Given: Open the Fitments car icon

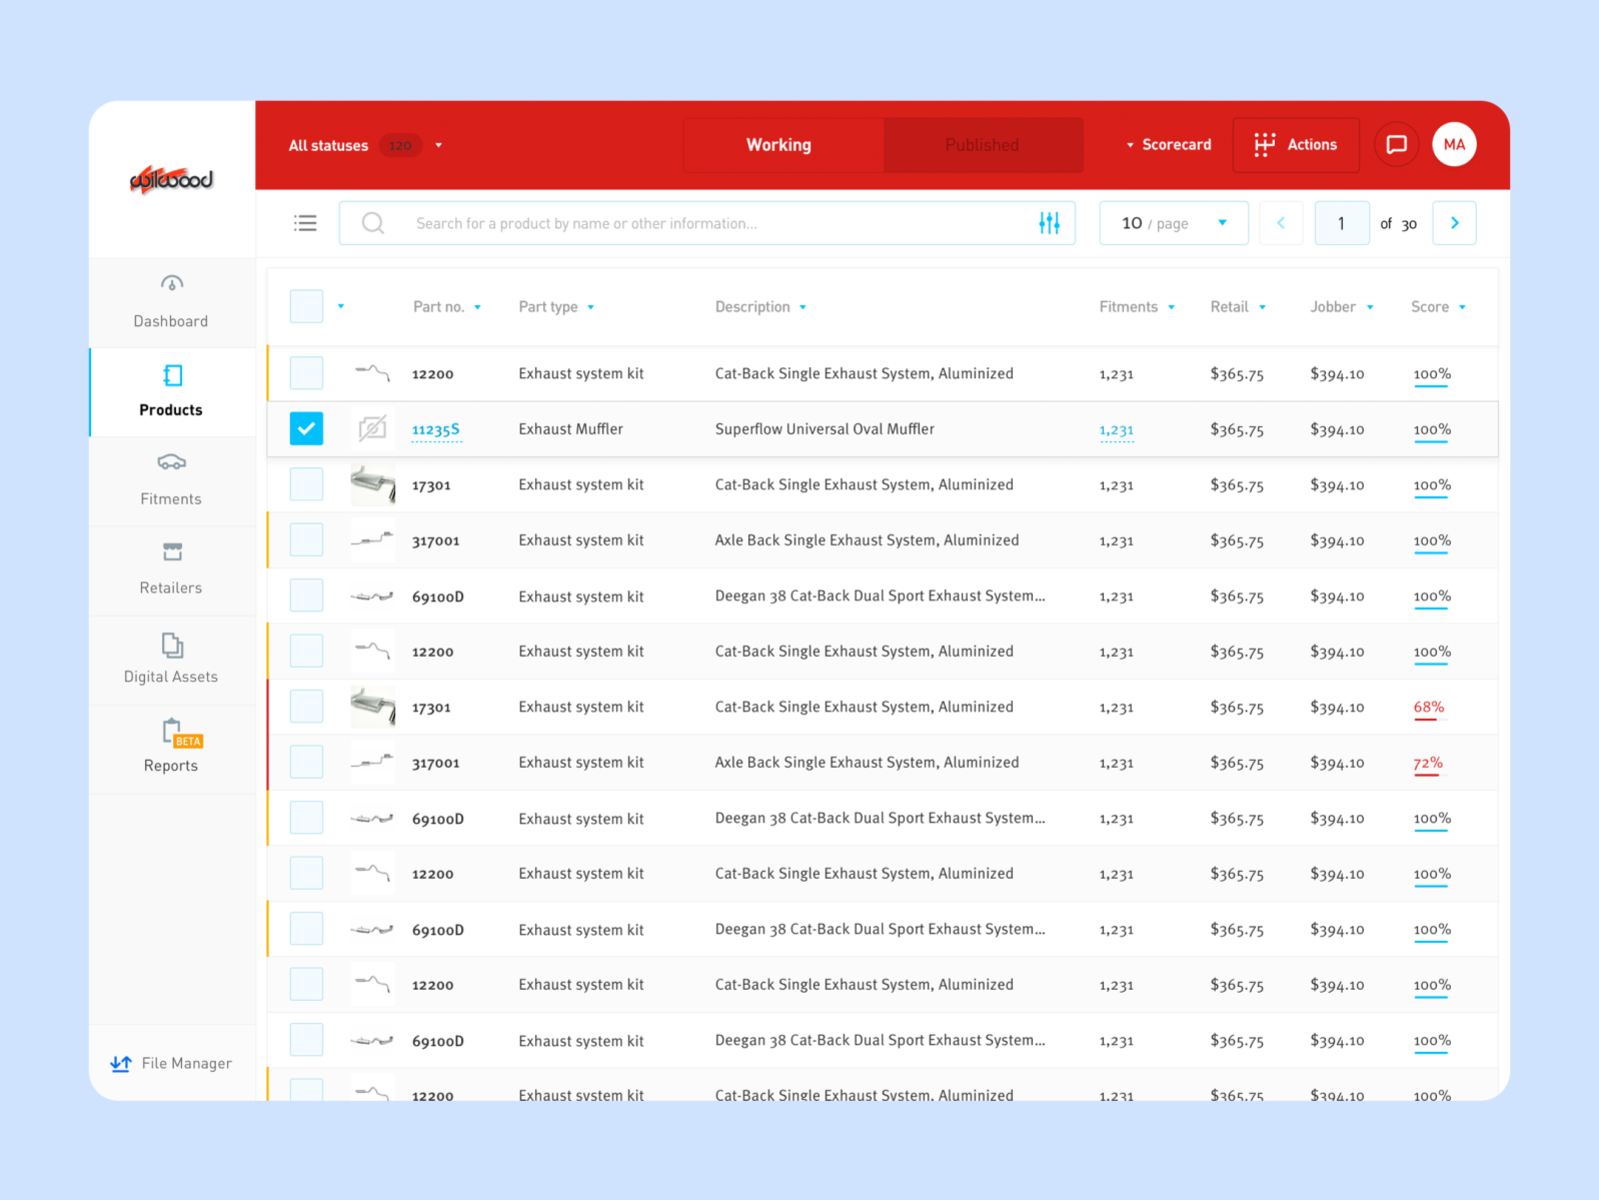Looking at the screenshot, I should coord(172,462).
